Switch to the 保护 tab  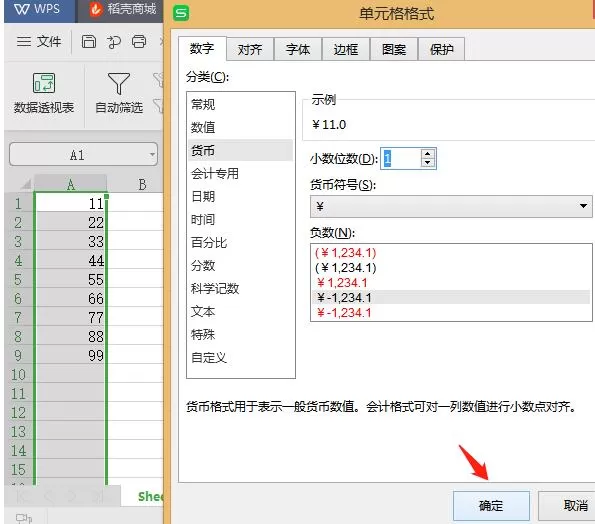click(x=441, y=49)
